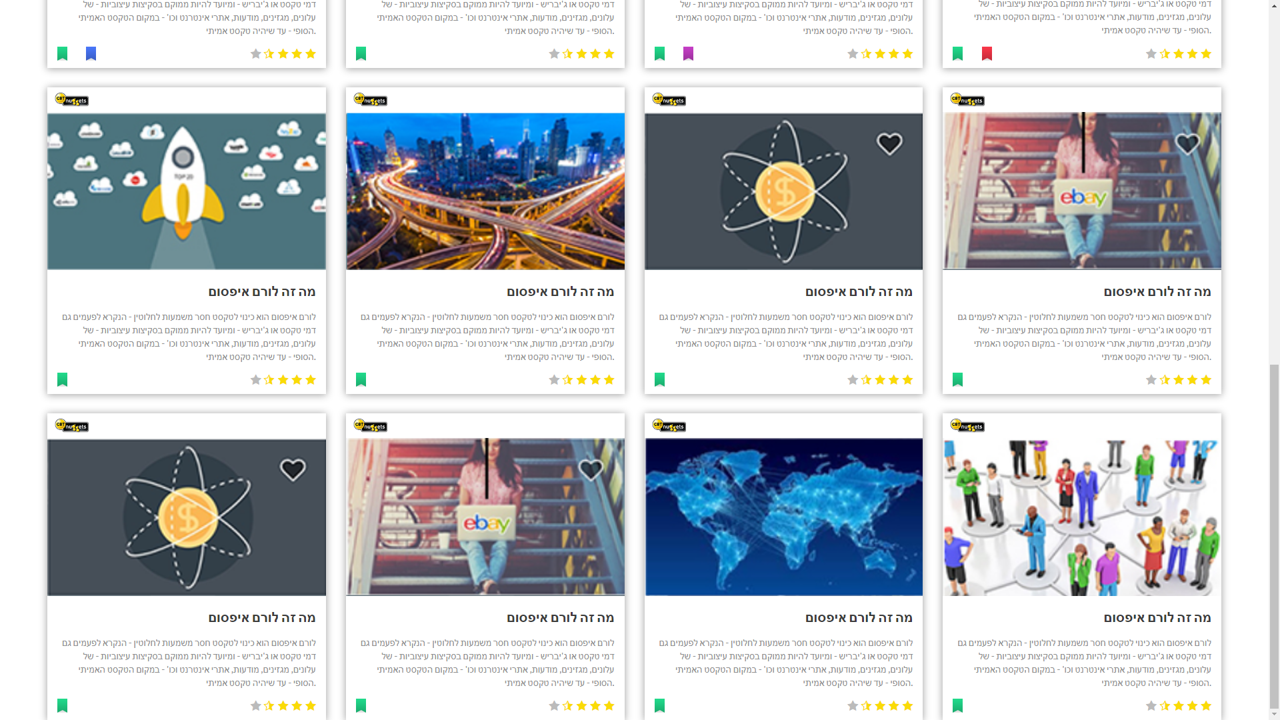Click the logo badge above city highway image
This screenshot has height=720, width=1280.
370,100
